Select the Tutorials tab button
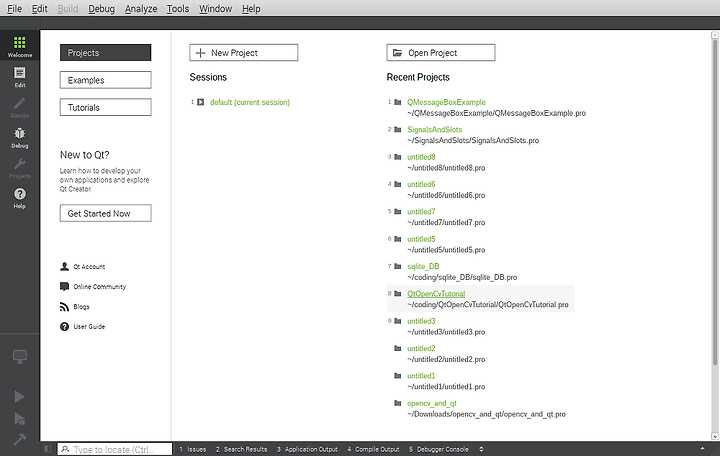720x456 pixels. [106, 107]
